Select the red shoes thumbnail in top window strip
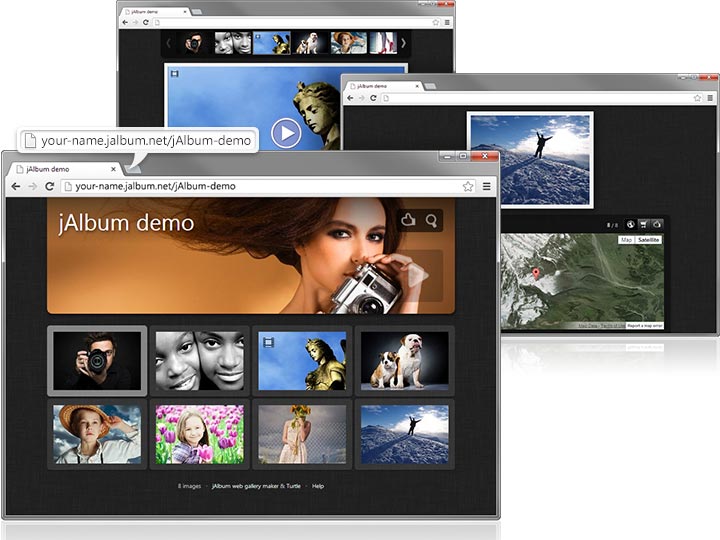 coord(383,43)
